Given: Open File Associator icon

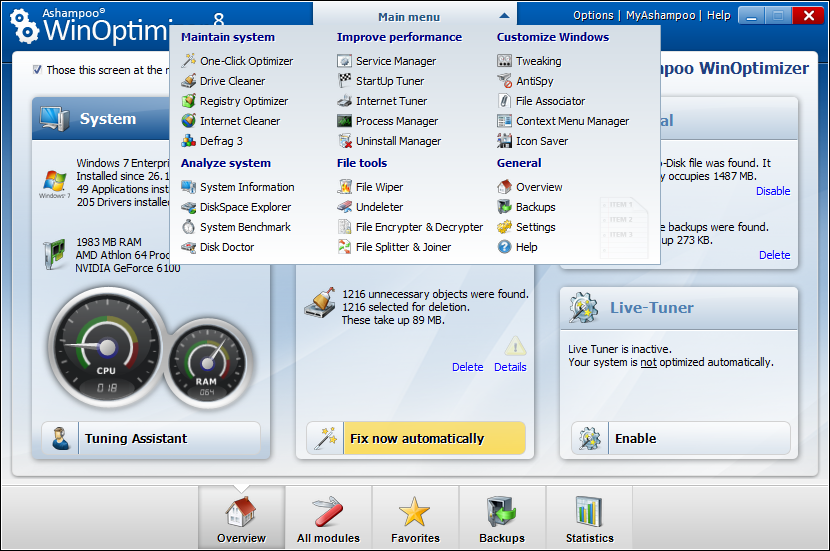Looking at the screenshot, I should (504, 101).
